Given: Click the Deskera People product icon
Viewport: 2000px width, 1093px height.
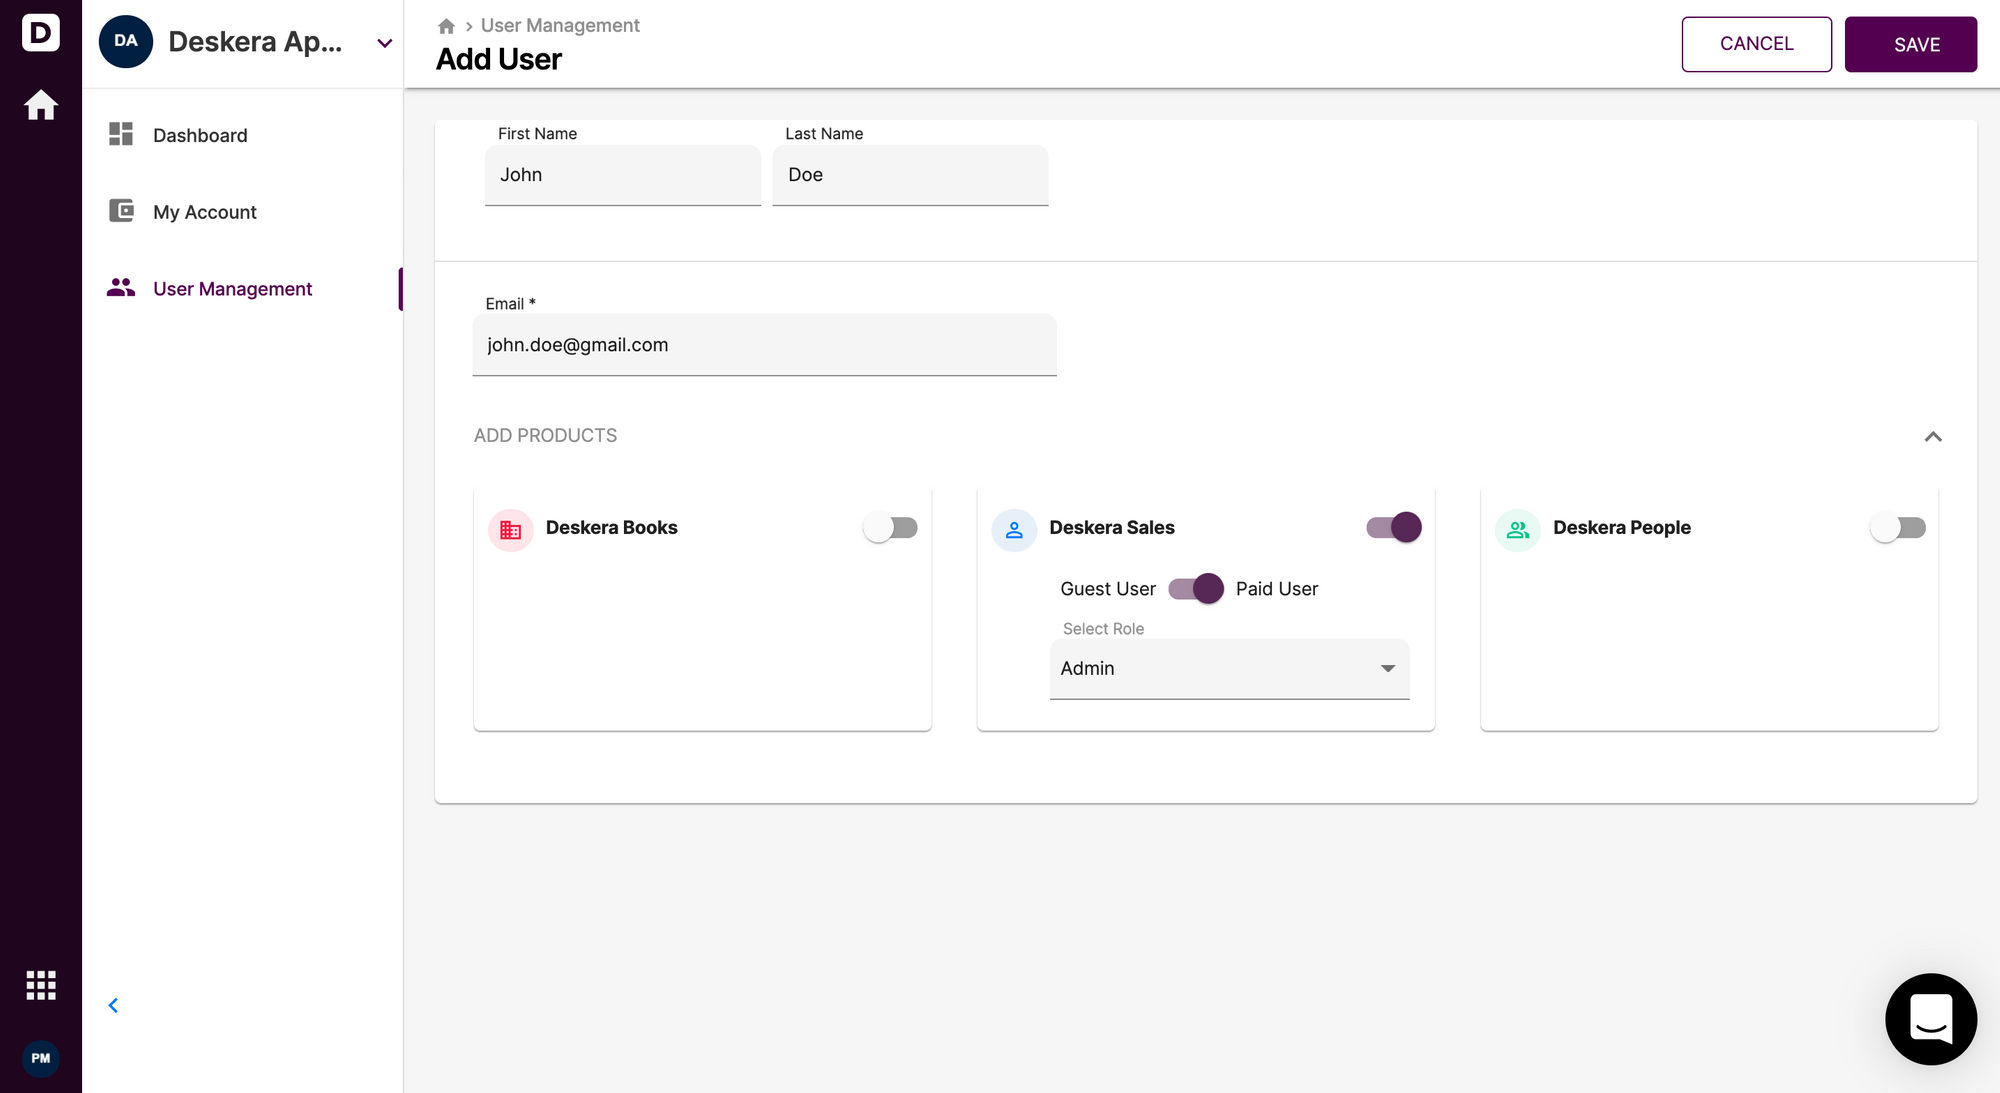Looking at the screenshot, I should point(1518,529).
